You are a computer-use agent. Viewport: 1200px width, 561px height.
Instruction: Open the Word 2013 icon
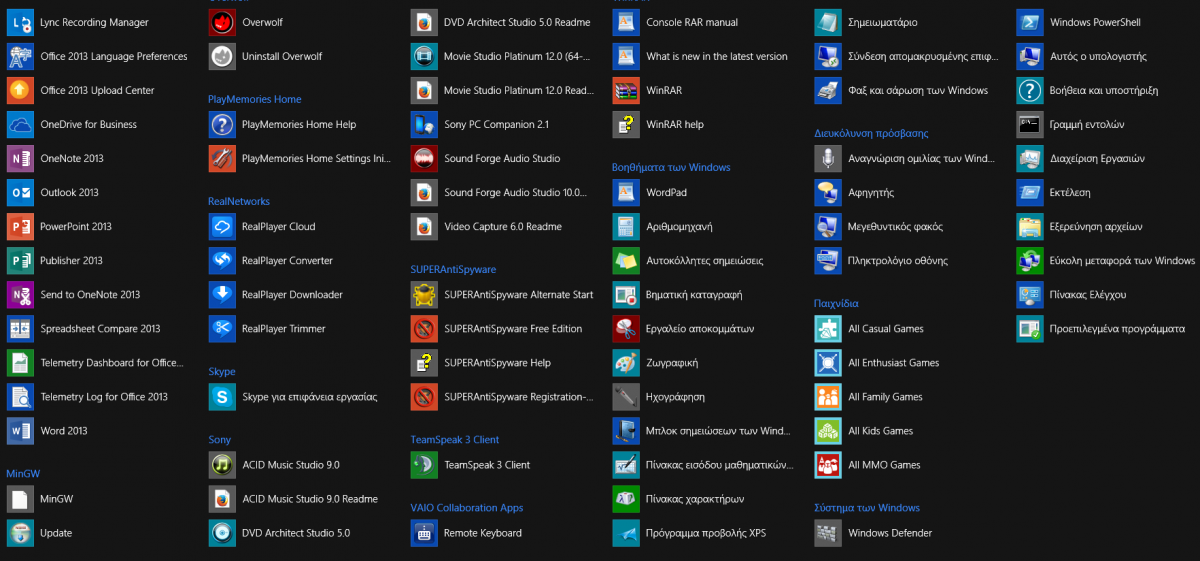pyautogui.click(x=20, y=430)
